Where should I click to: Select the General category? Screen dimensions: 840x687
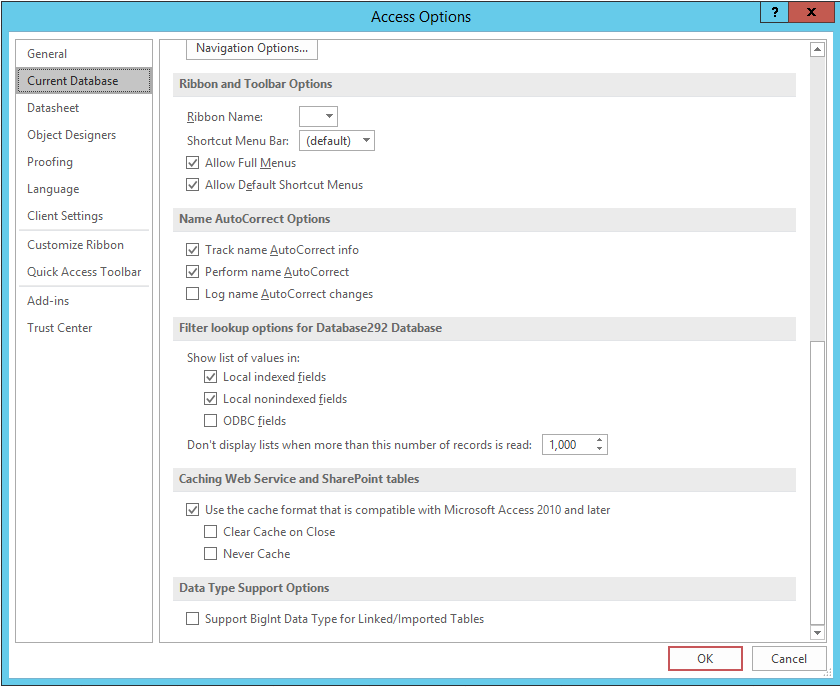pyautogui.click(x=47, y=54)
